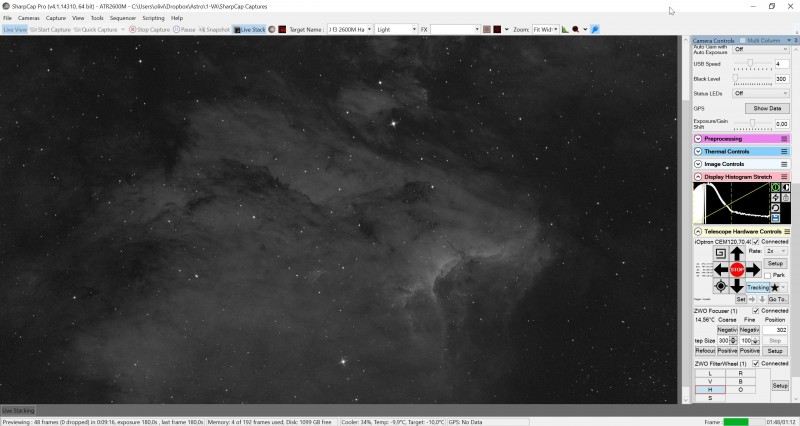
Task: Toggle Live View in the toolbar
Action: coord(15,30)
